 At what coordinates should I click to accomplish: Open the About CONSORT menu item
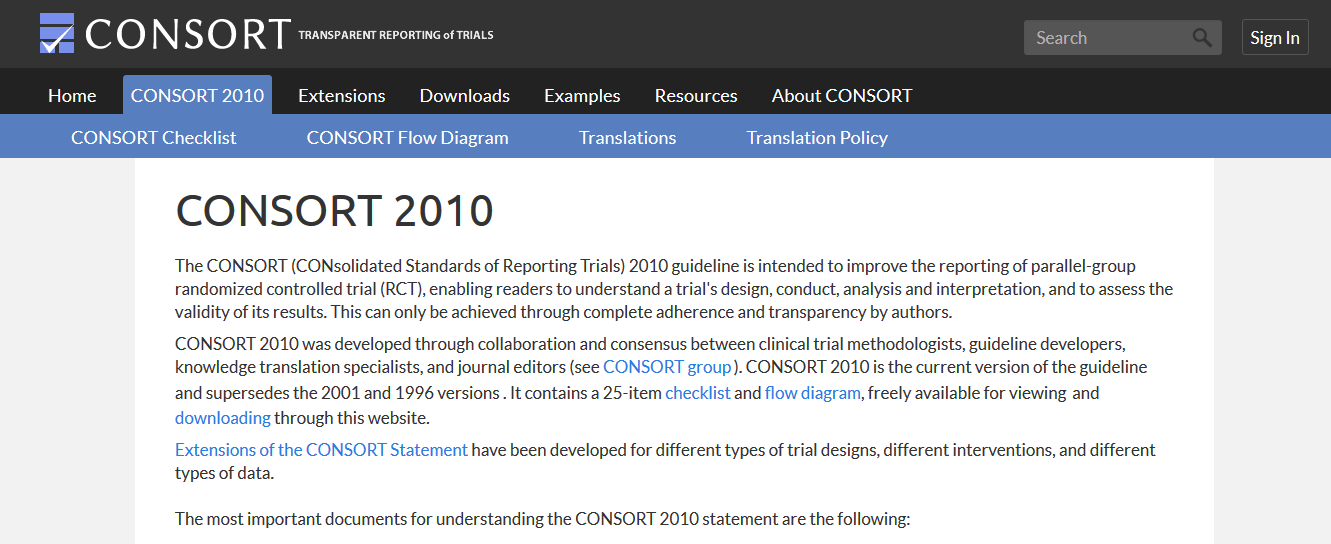click(x=842, y=96)
